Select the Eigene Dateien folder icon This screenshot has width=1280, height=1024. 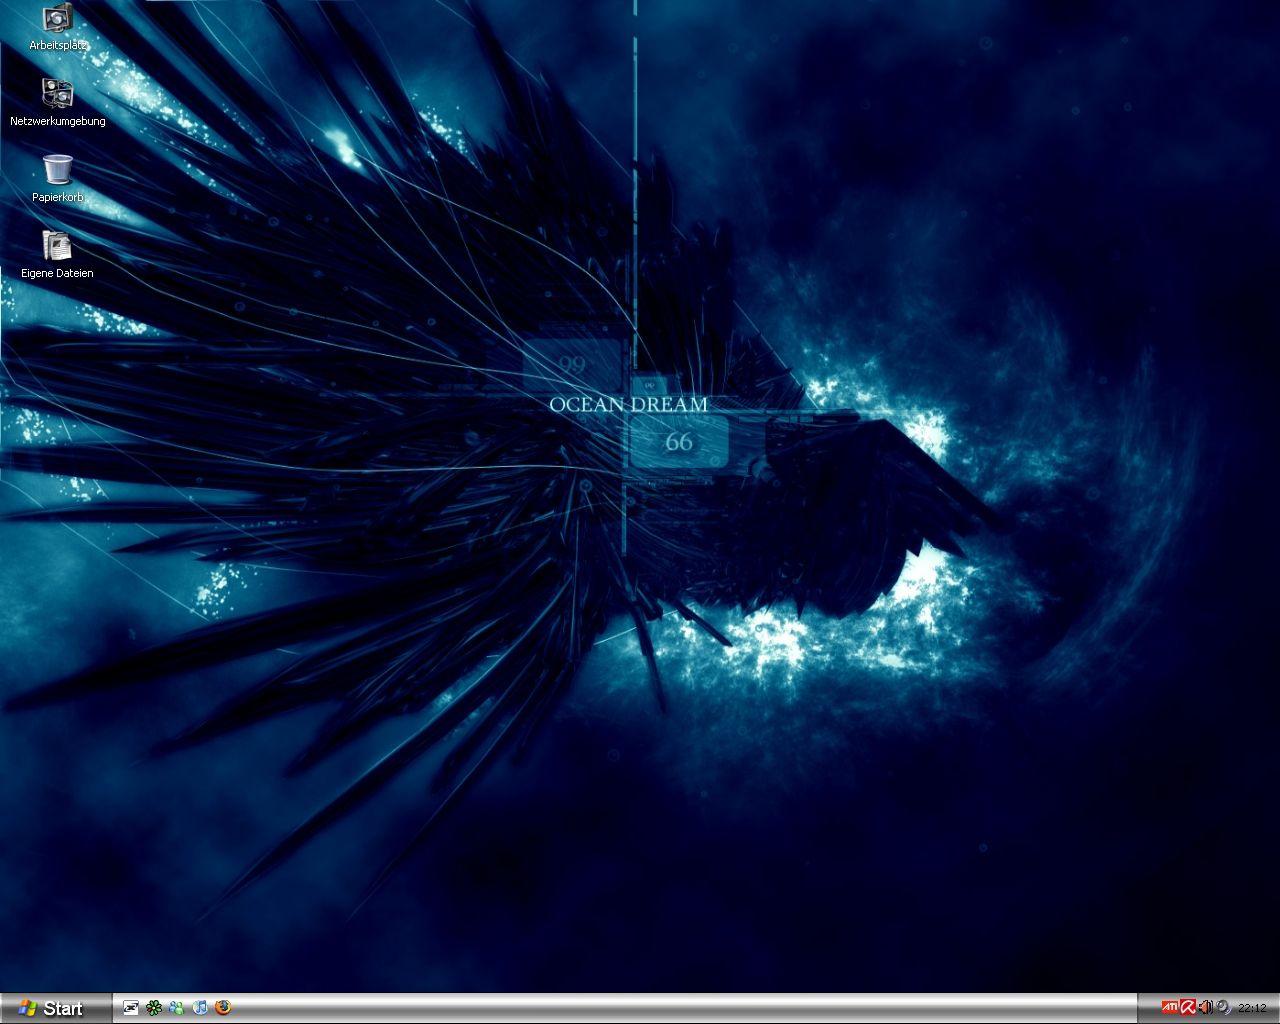coord(57,245)
